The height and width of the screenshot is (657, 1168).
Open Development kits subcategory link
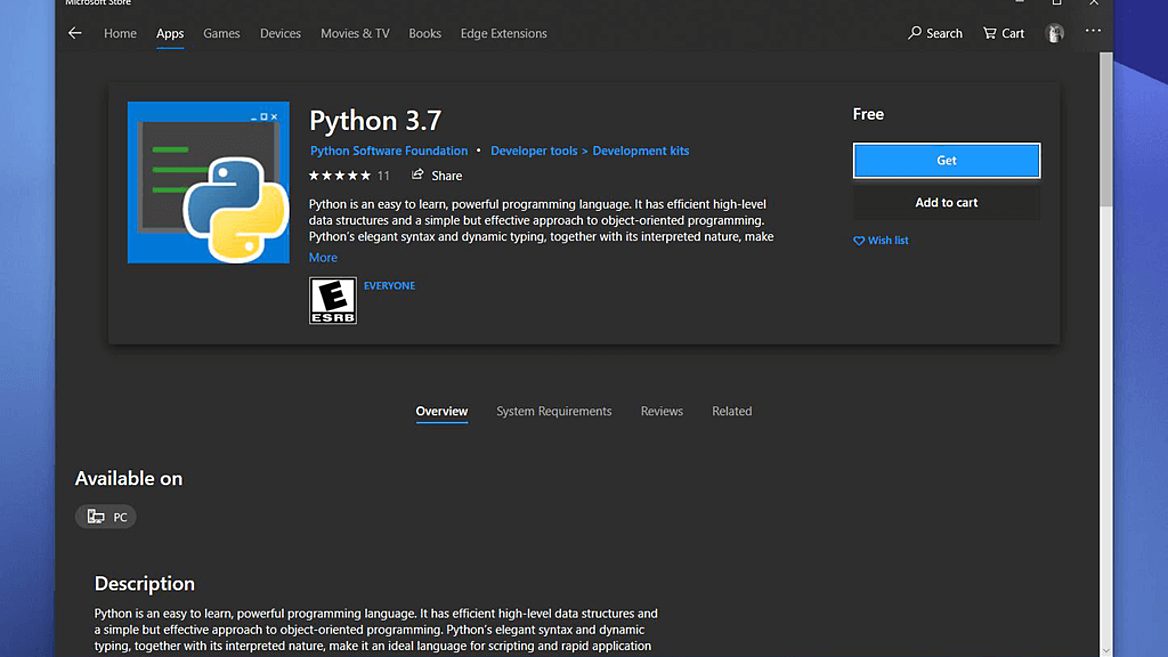[641, 150]
